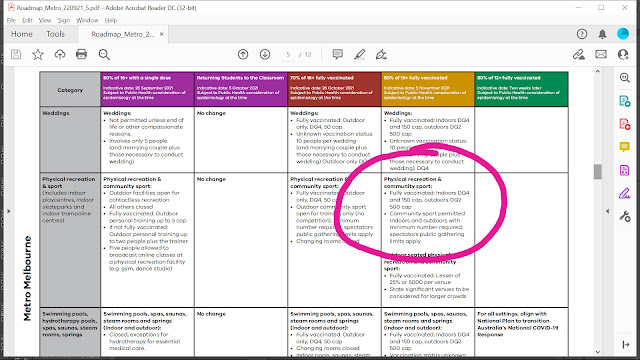The width and height of the screenshot is (640, 360).
Task: Share a link to this file
Action: (579, 54)
